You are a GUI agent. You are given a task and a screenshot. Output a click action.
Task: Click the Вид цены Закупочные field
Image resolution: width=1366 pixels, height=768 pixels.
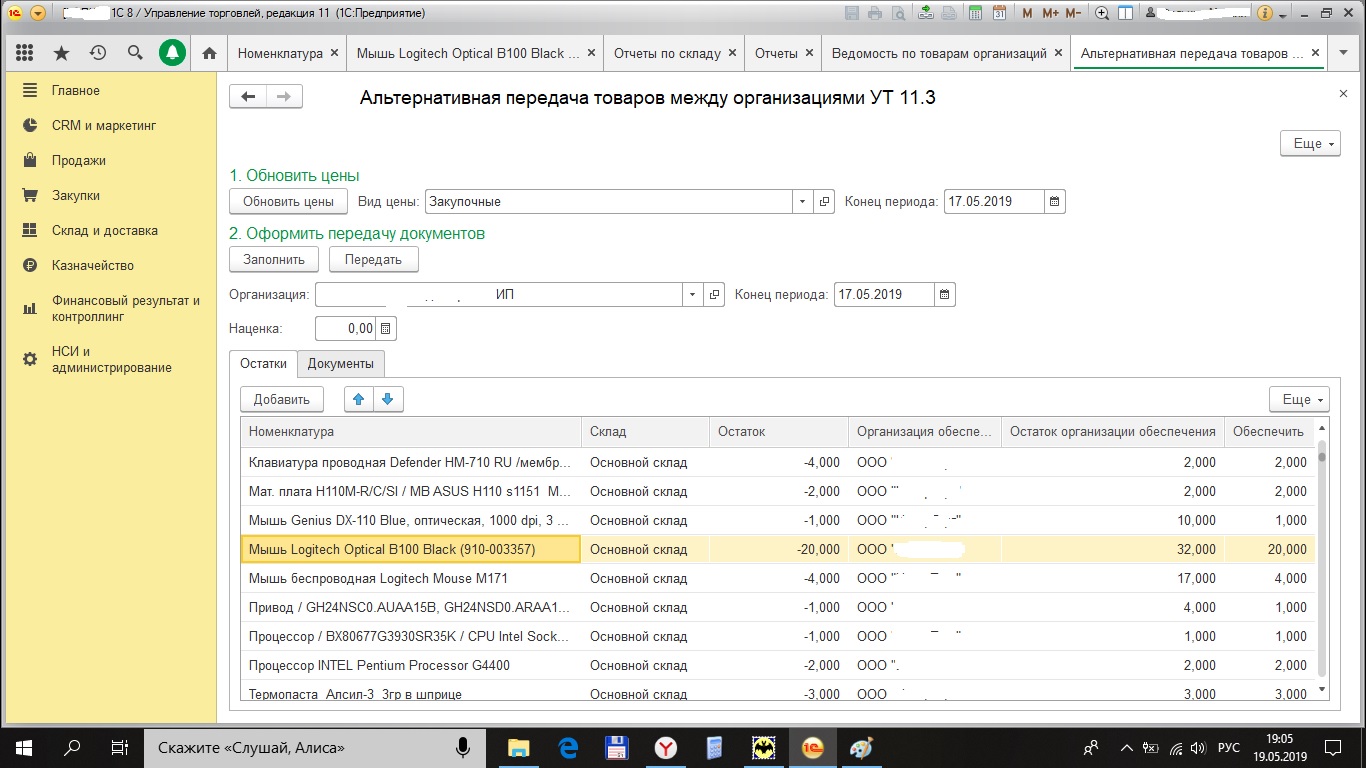point(608,201)
